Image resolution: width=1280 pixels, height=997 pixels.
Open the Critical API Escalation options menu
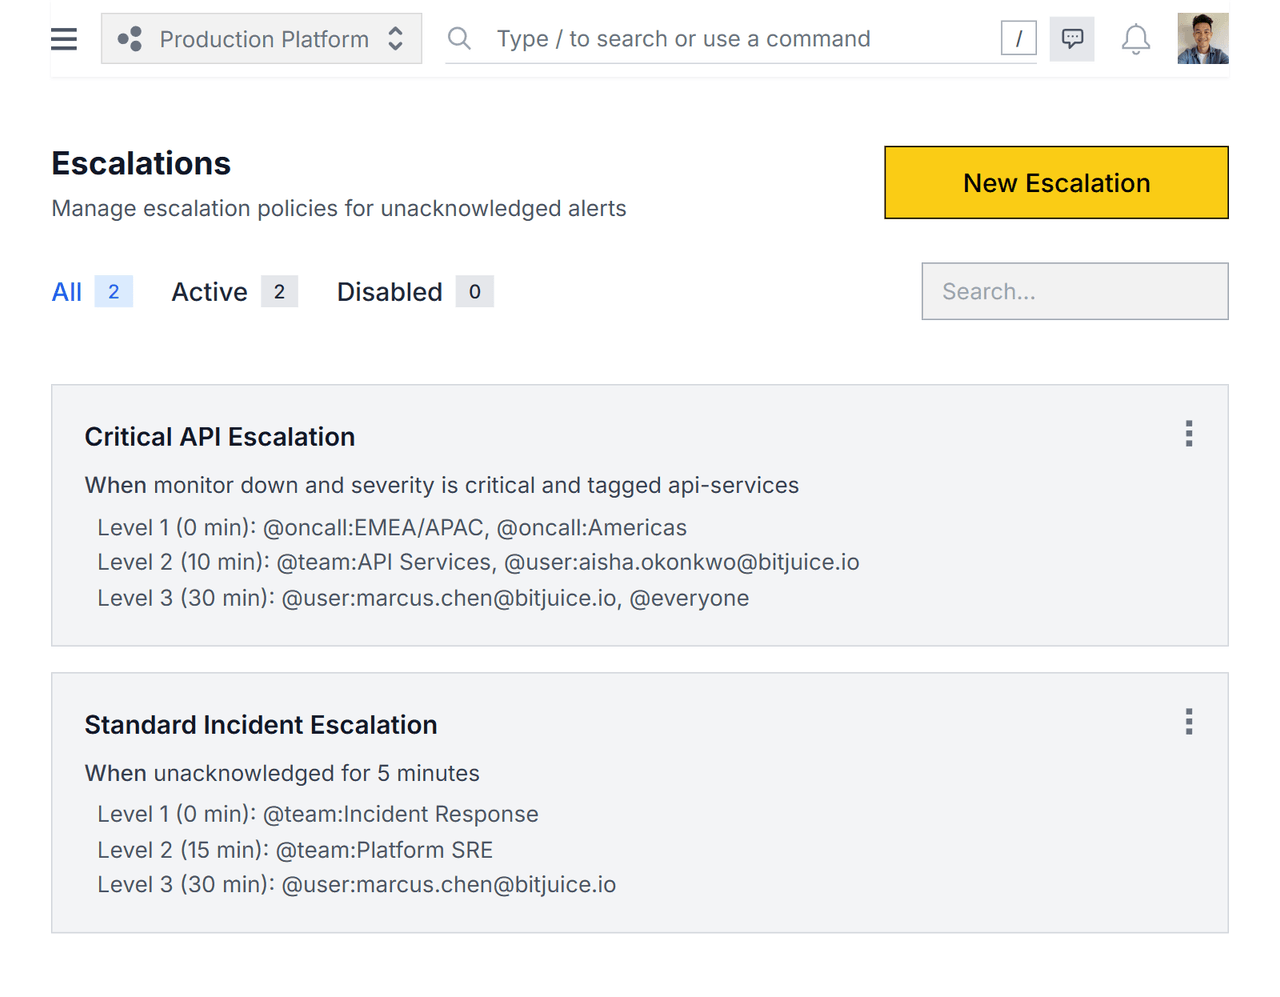(1188, 434)
